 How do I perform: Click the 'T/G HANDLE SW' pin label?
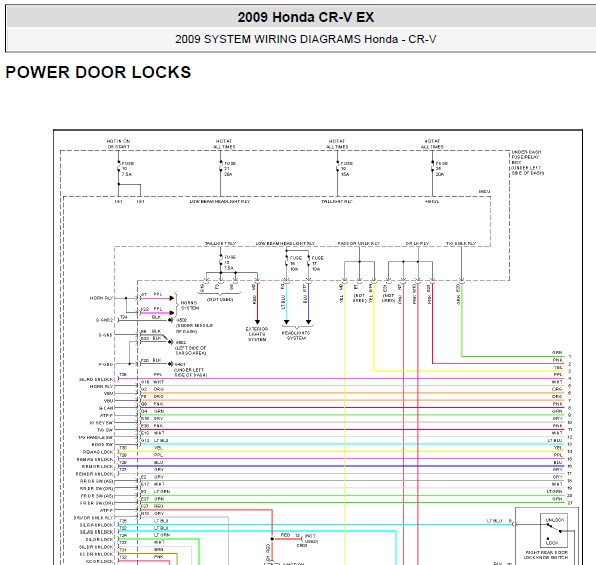96,437
